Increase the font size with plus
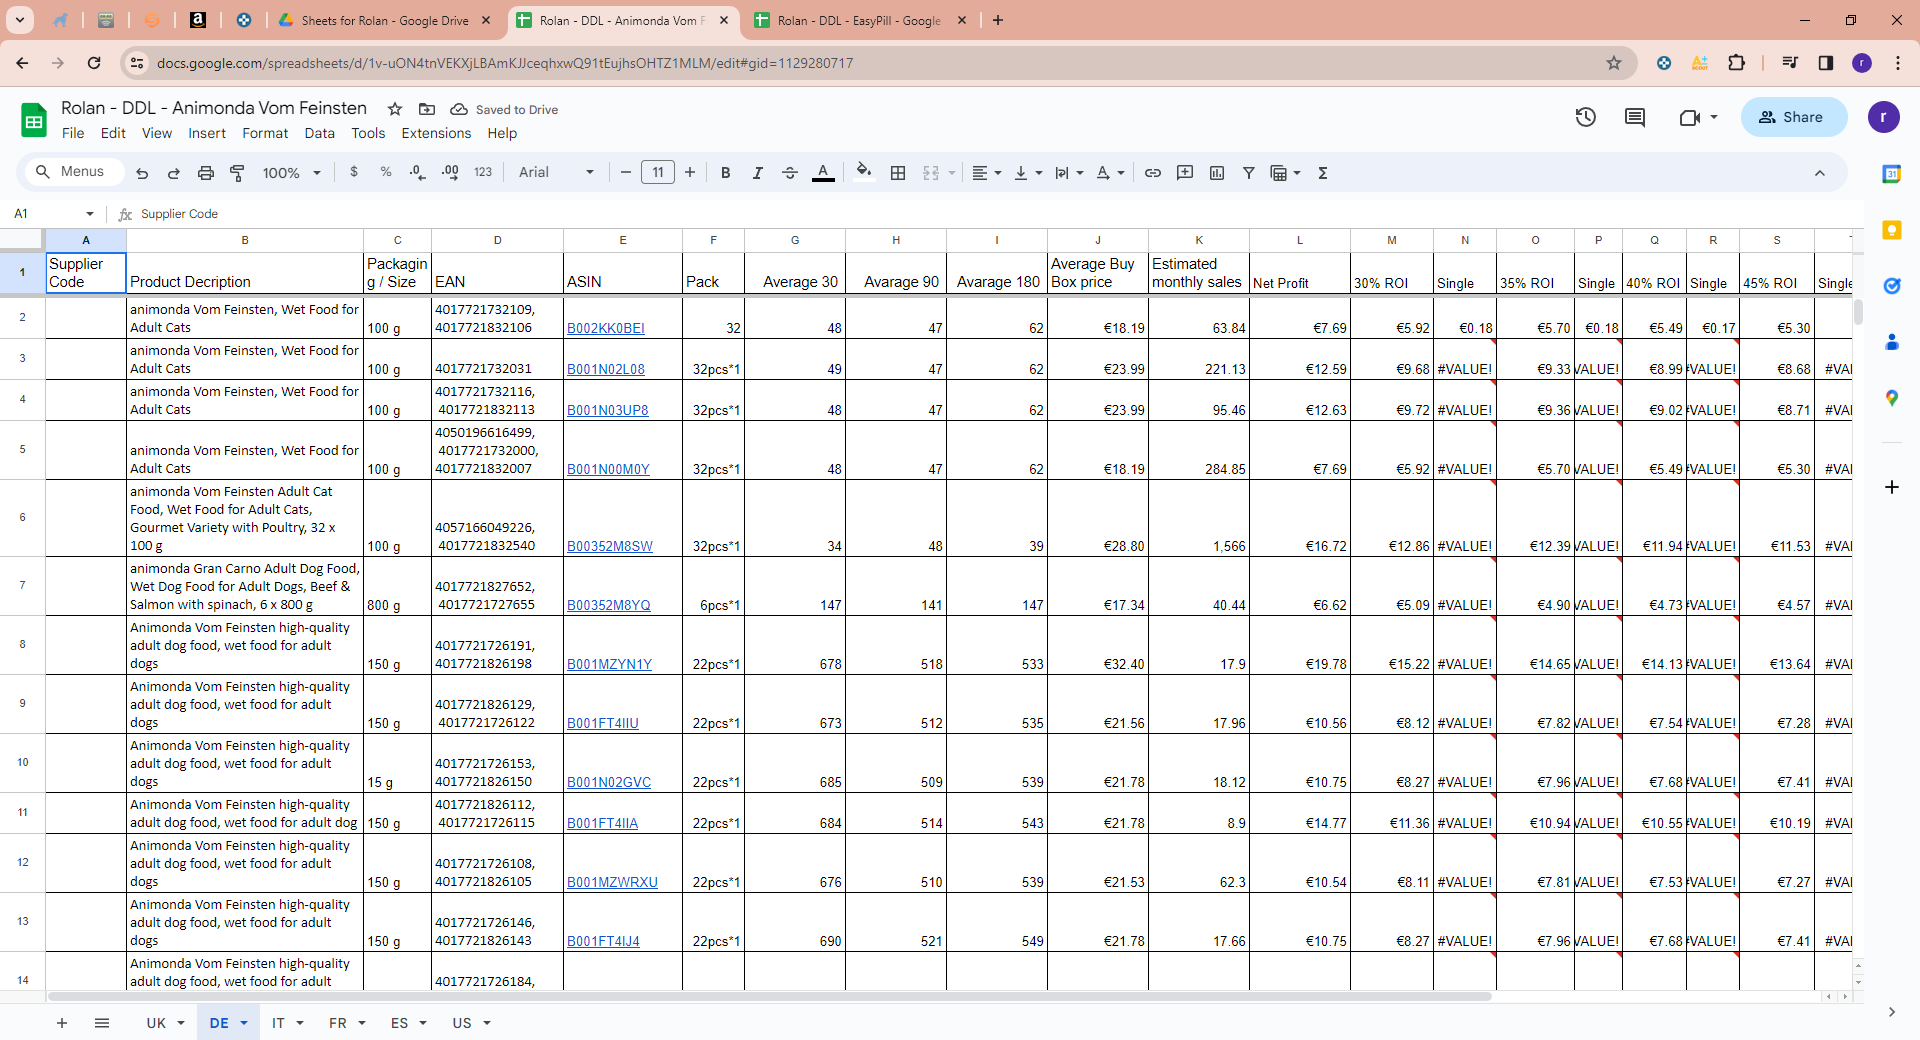Image resolution: width=1920 pixels, height=1040 pixels. tap(690, 172)
